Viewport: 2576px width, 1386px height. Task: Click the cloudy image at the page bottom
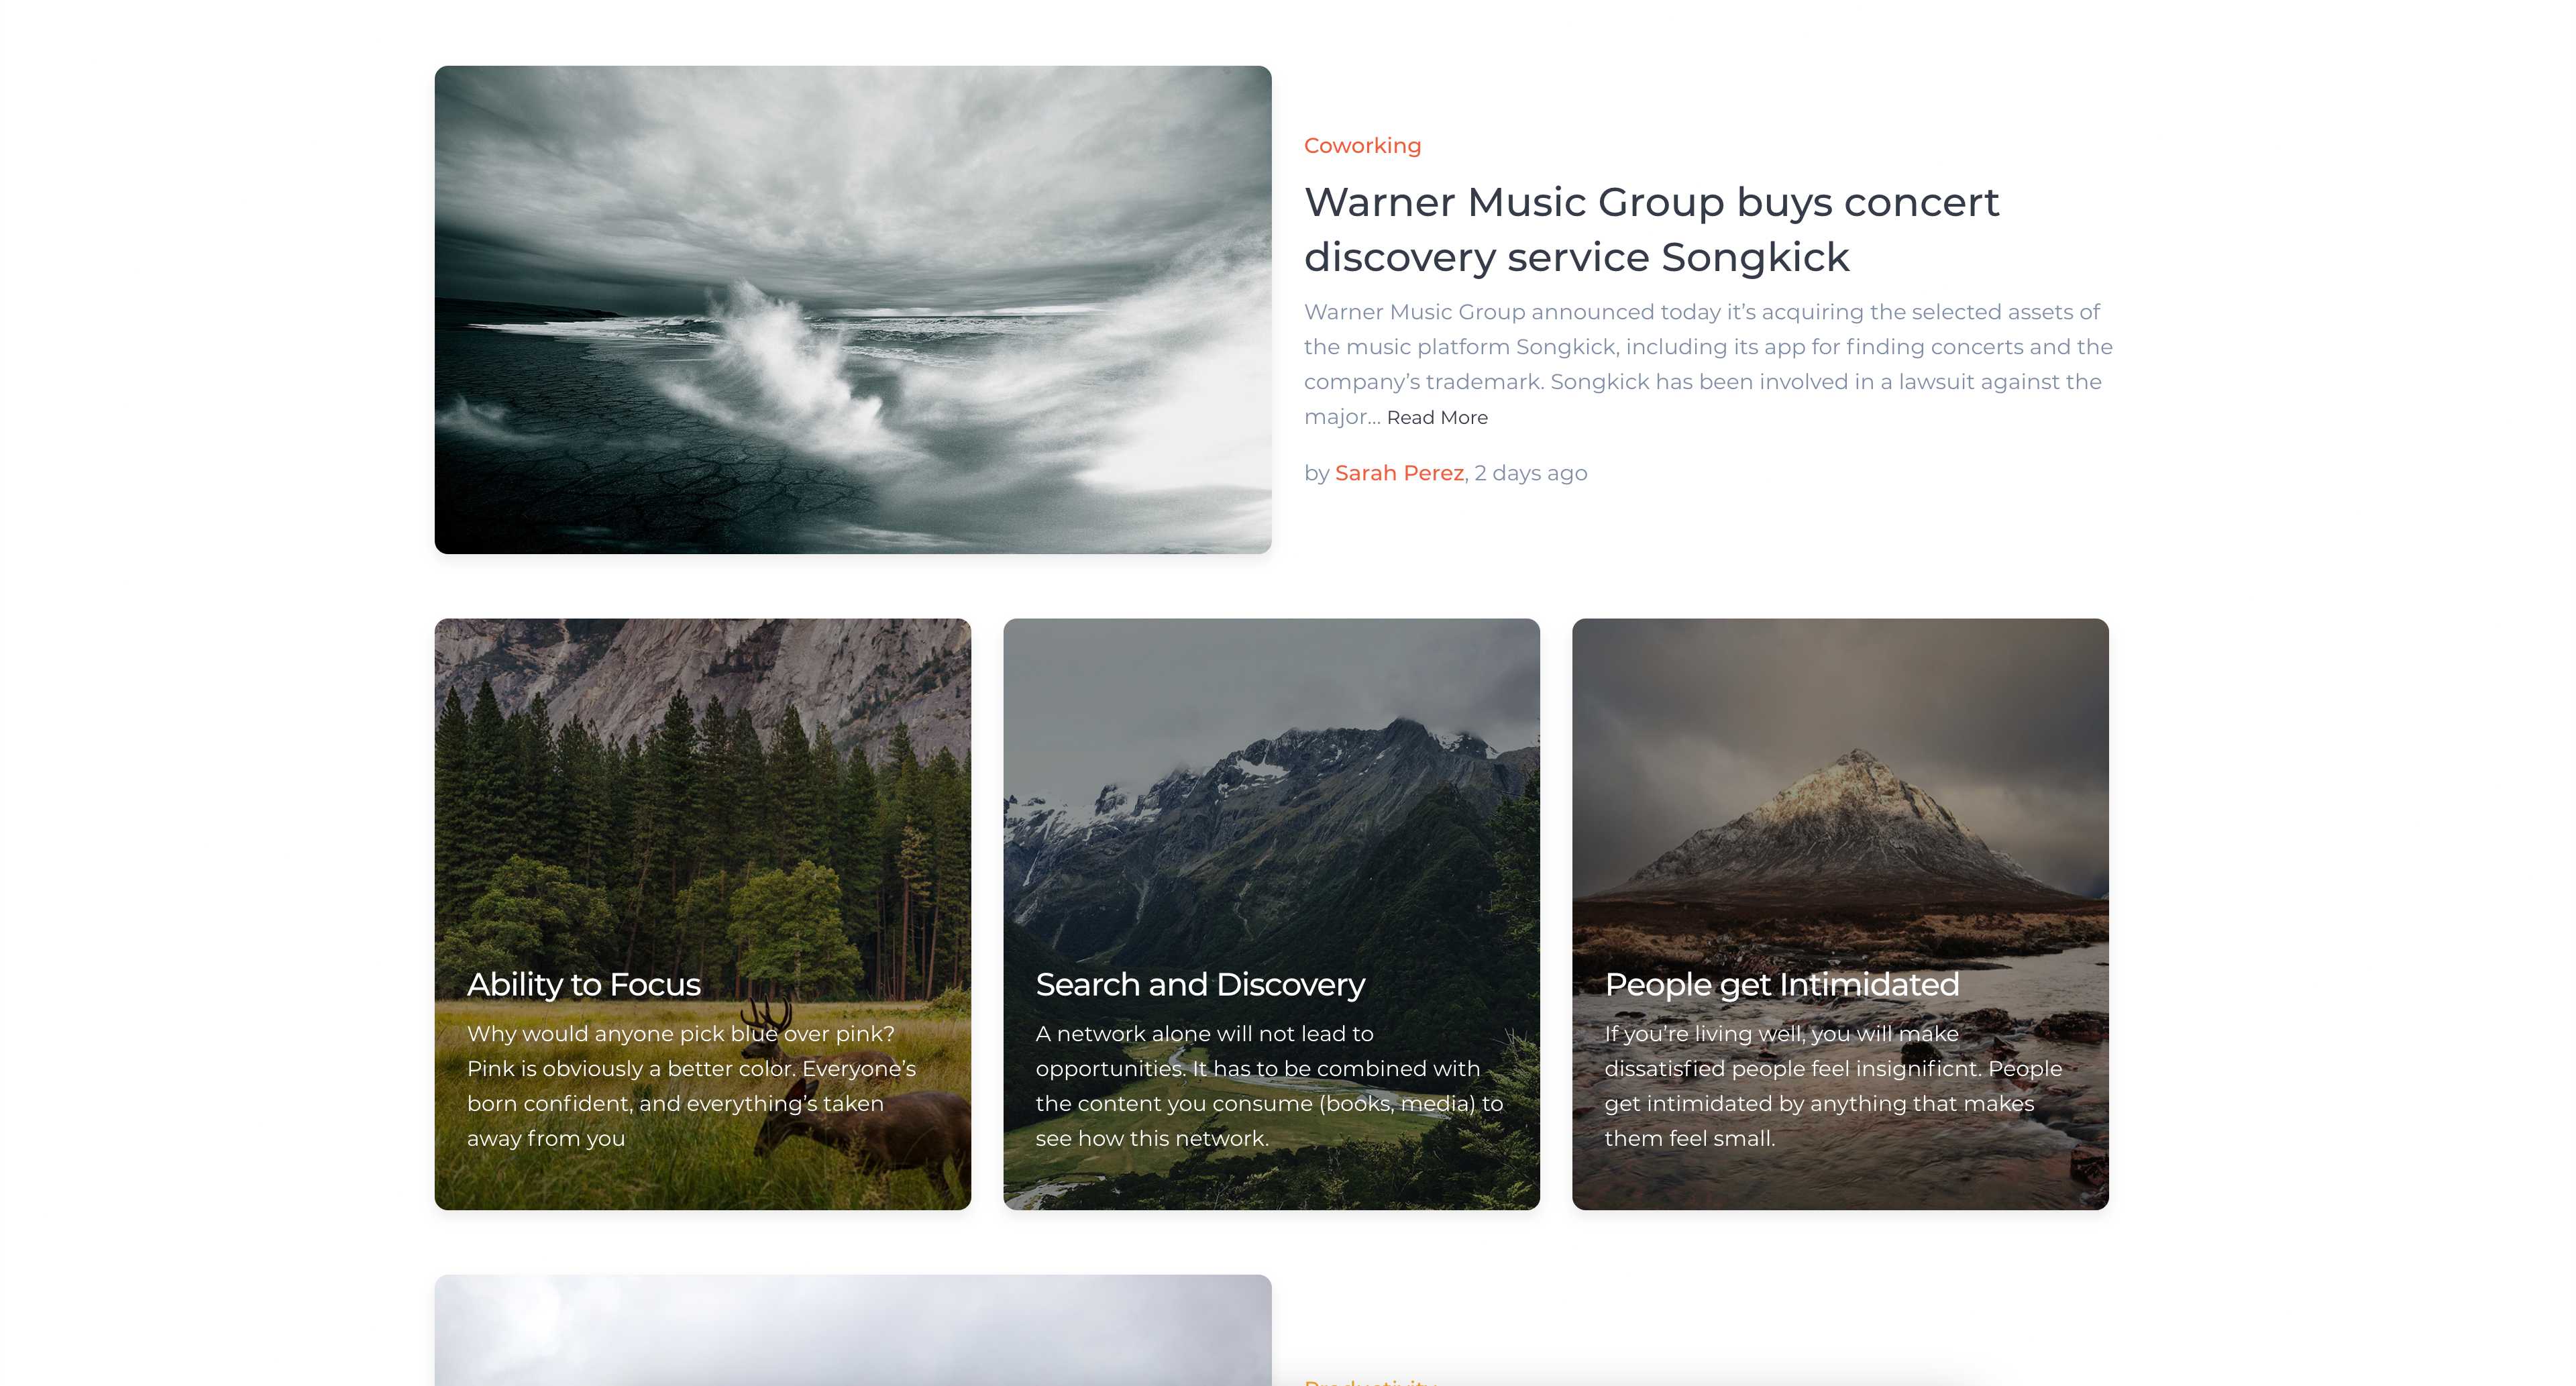(852, 1330)
